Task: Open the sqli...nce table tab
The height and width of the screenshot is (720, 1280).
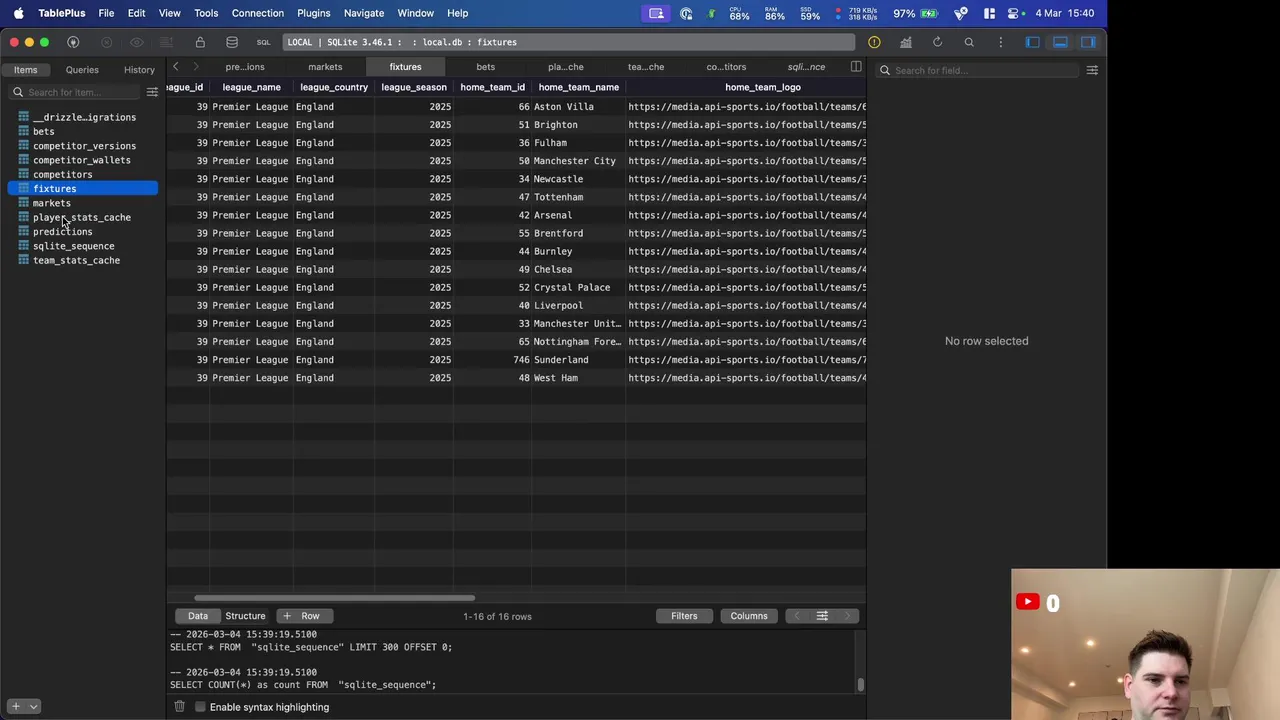Action: tap(806, 67)
